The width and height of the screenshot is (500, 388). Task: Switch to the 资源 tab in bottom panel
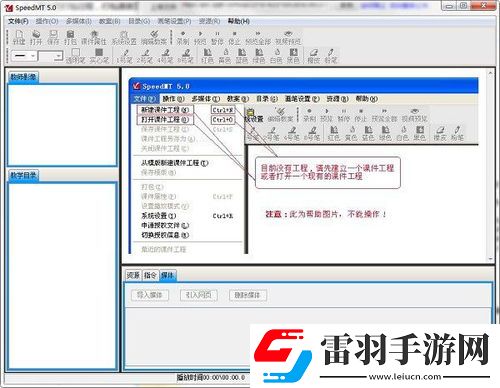133,275
